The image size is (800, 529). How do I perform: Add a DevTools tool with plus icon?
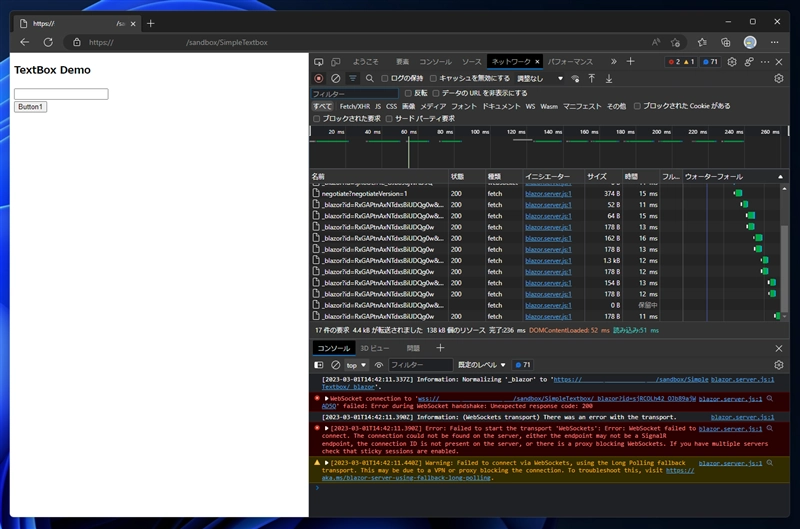pos(631,61)
